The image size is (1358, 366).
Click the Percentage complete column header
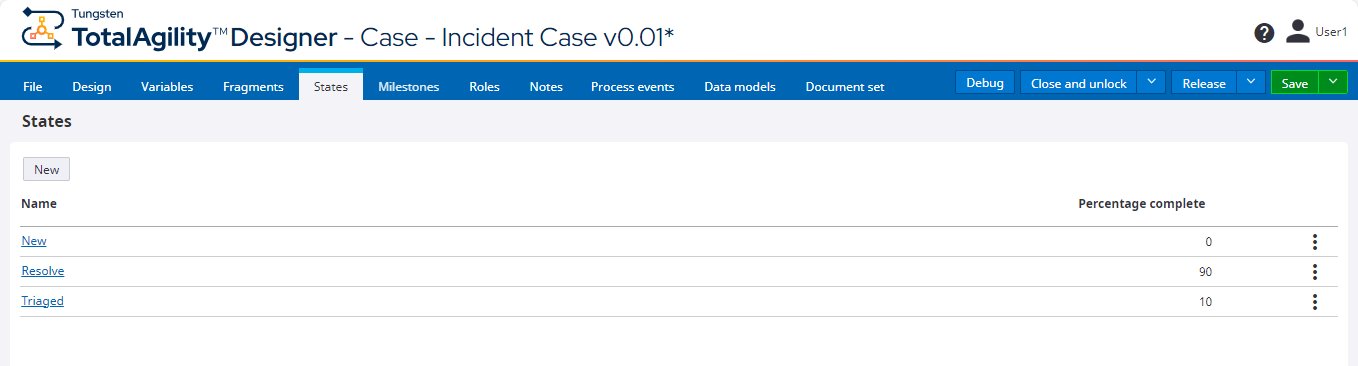tap(1141, 203)
